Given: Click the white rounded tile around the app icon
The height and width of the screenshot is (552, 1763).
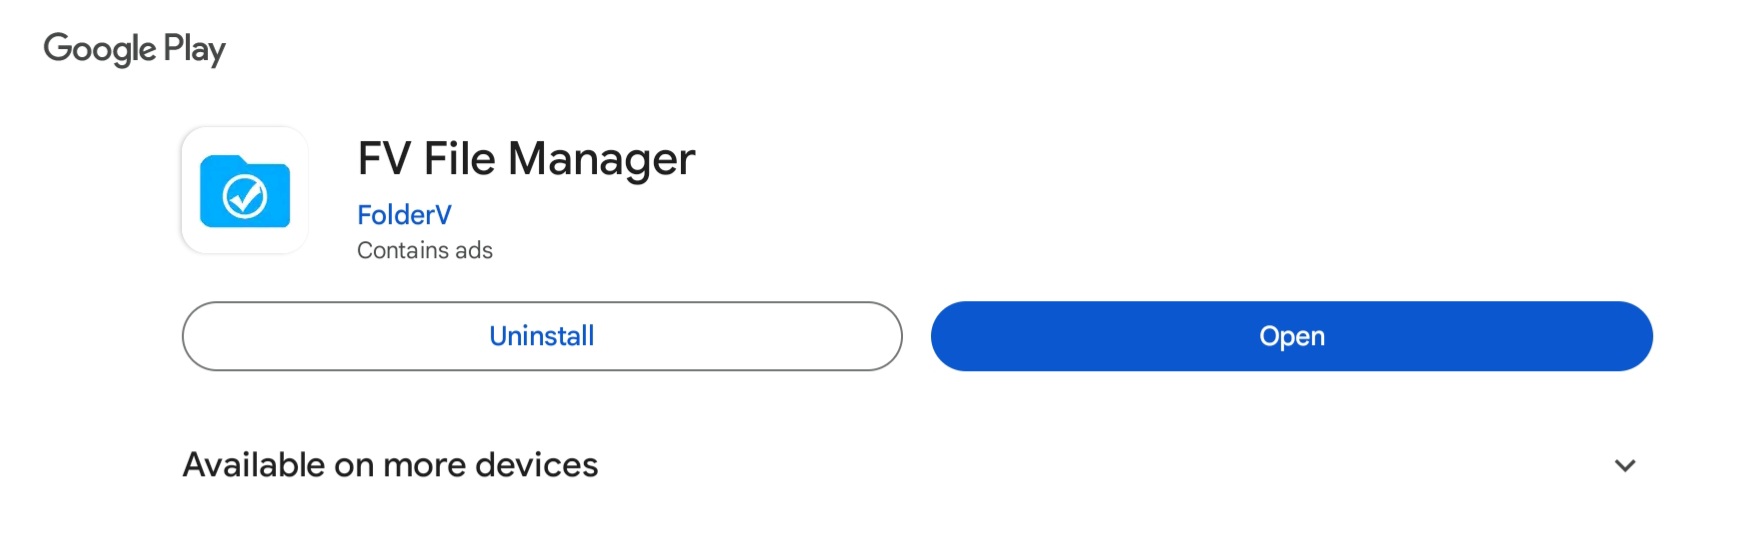Looking at the screenshot, I should (245, 190).
